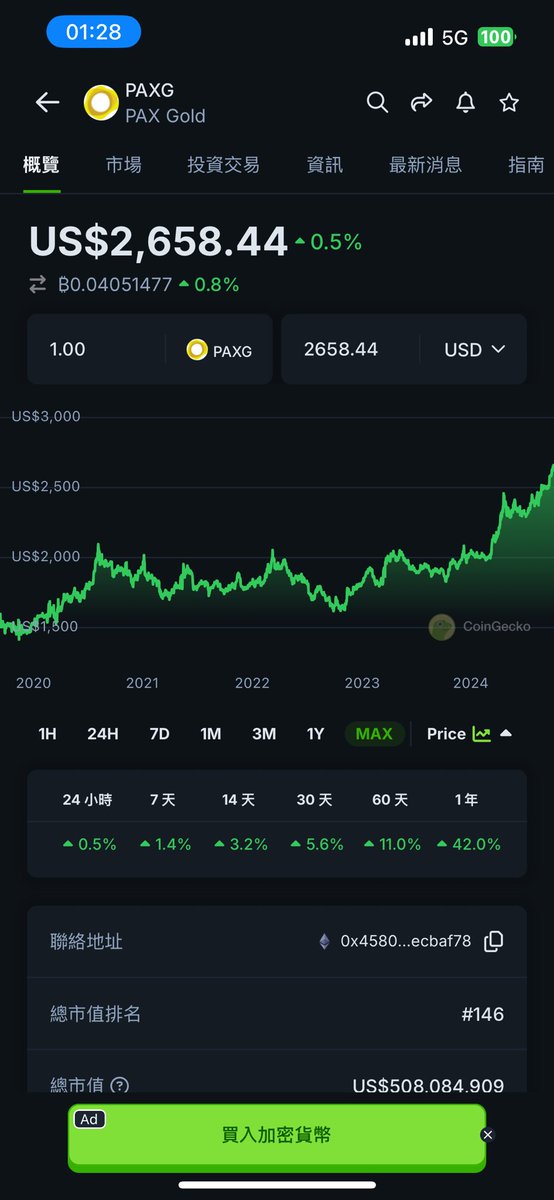Screen dimensions: 554x1200
Task: Tap the green chart line icon next to Price
Action: coord(482,734)
